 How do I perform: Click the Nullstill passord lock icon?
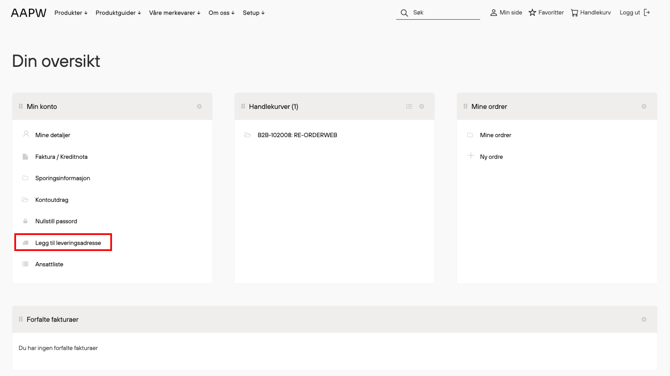(x=25, y=221)
